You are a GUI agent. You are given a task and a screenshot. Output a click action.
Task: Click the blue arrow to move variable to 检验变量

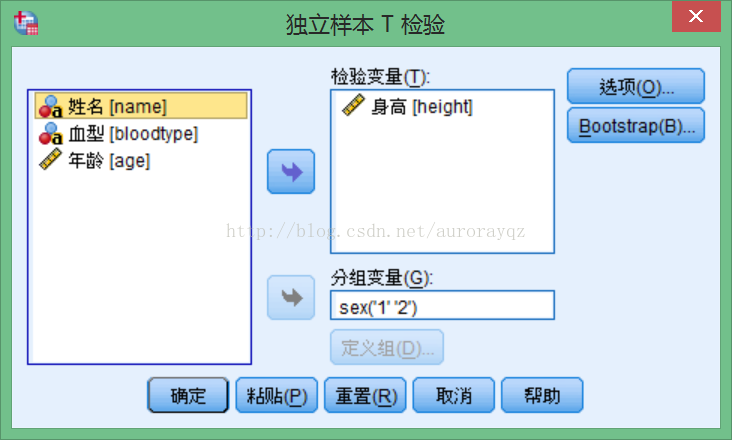point(291,171)
